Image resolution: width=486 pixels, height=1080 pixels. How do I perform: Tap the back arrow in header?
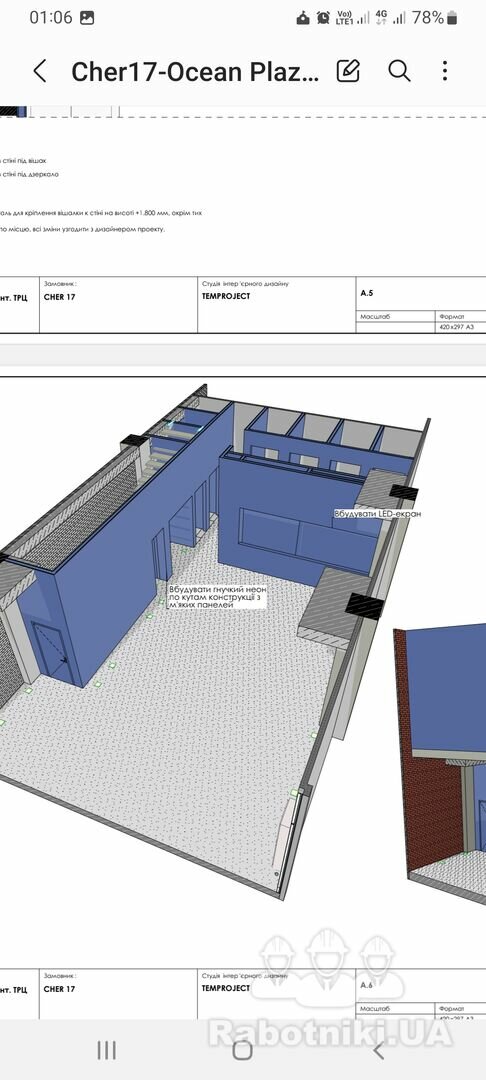[x=40, y=71]
